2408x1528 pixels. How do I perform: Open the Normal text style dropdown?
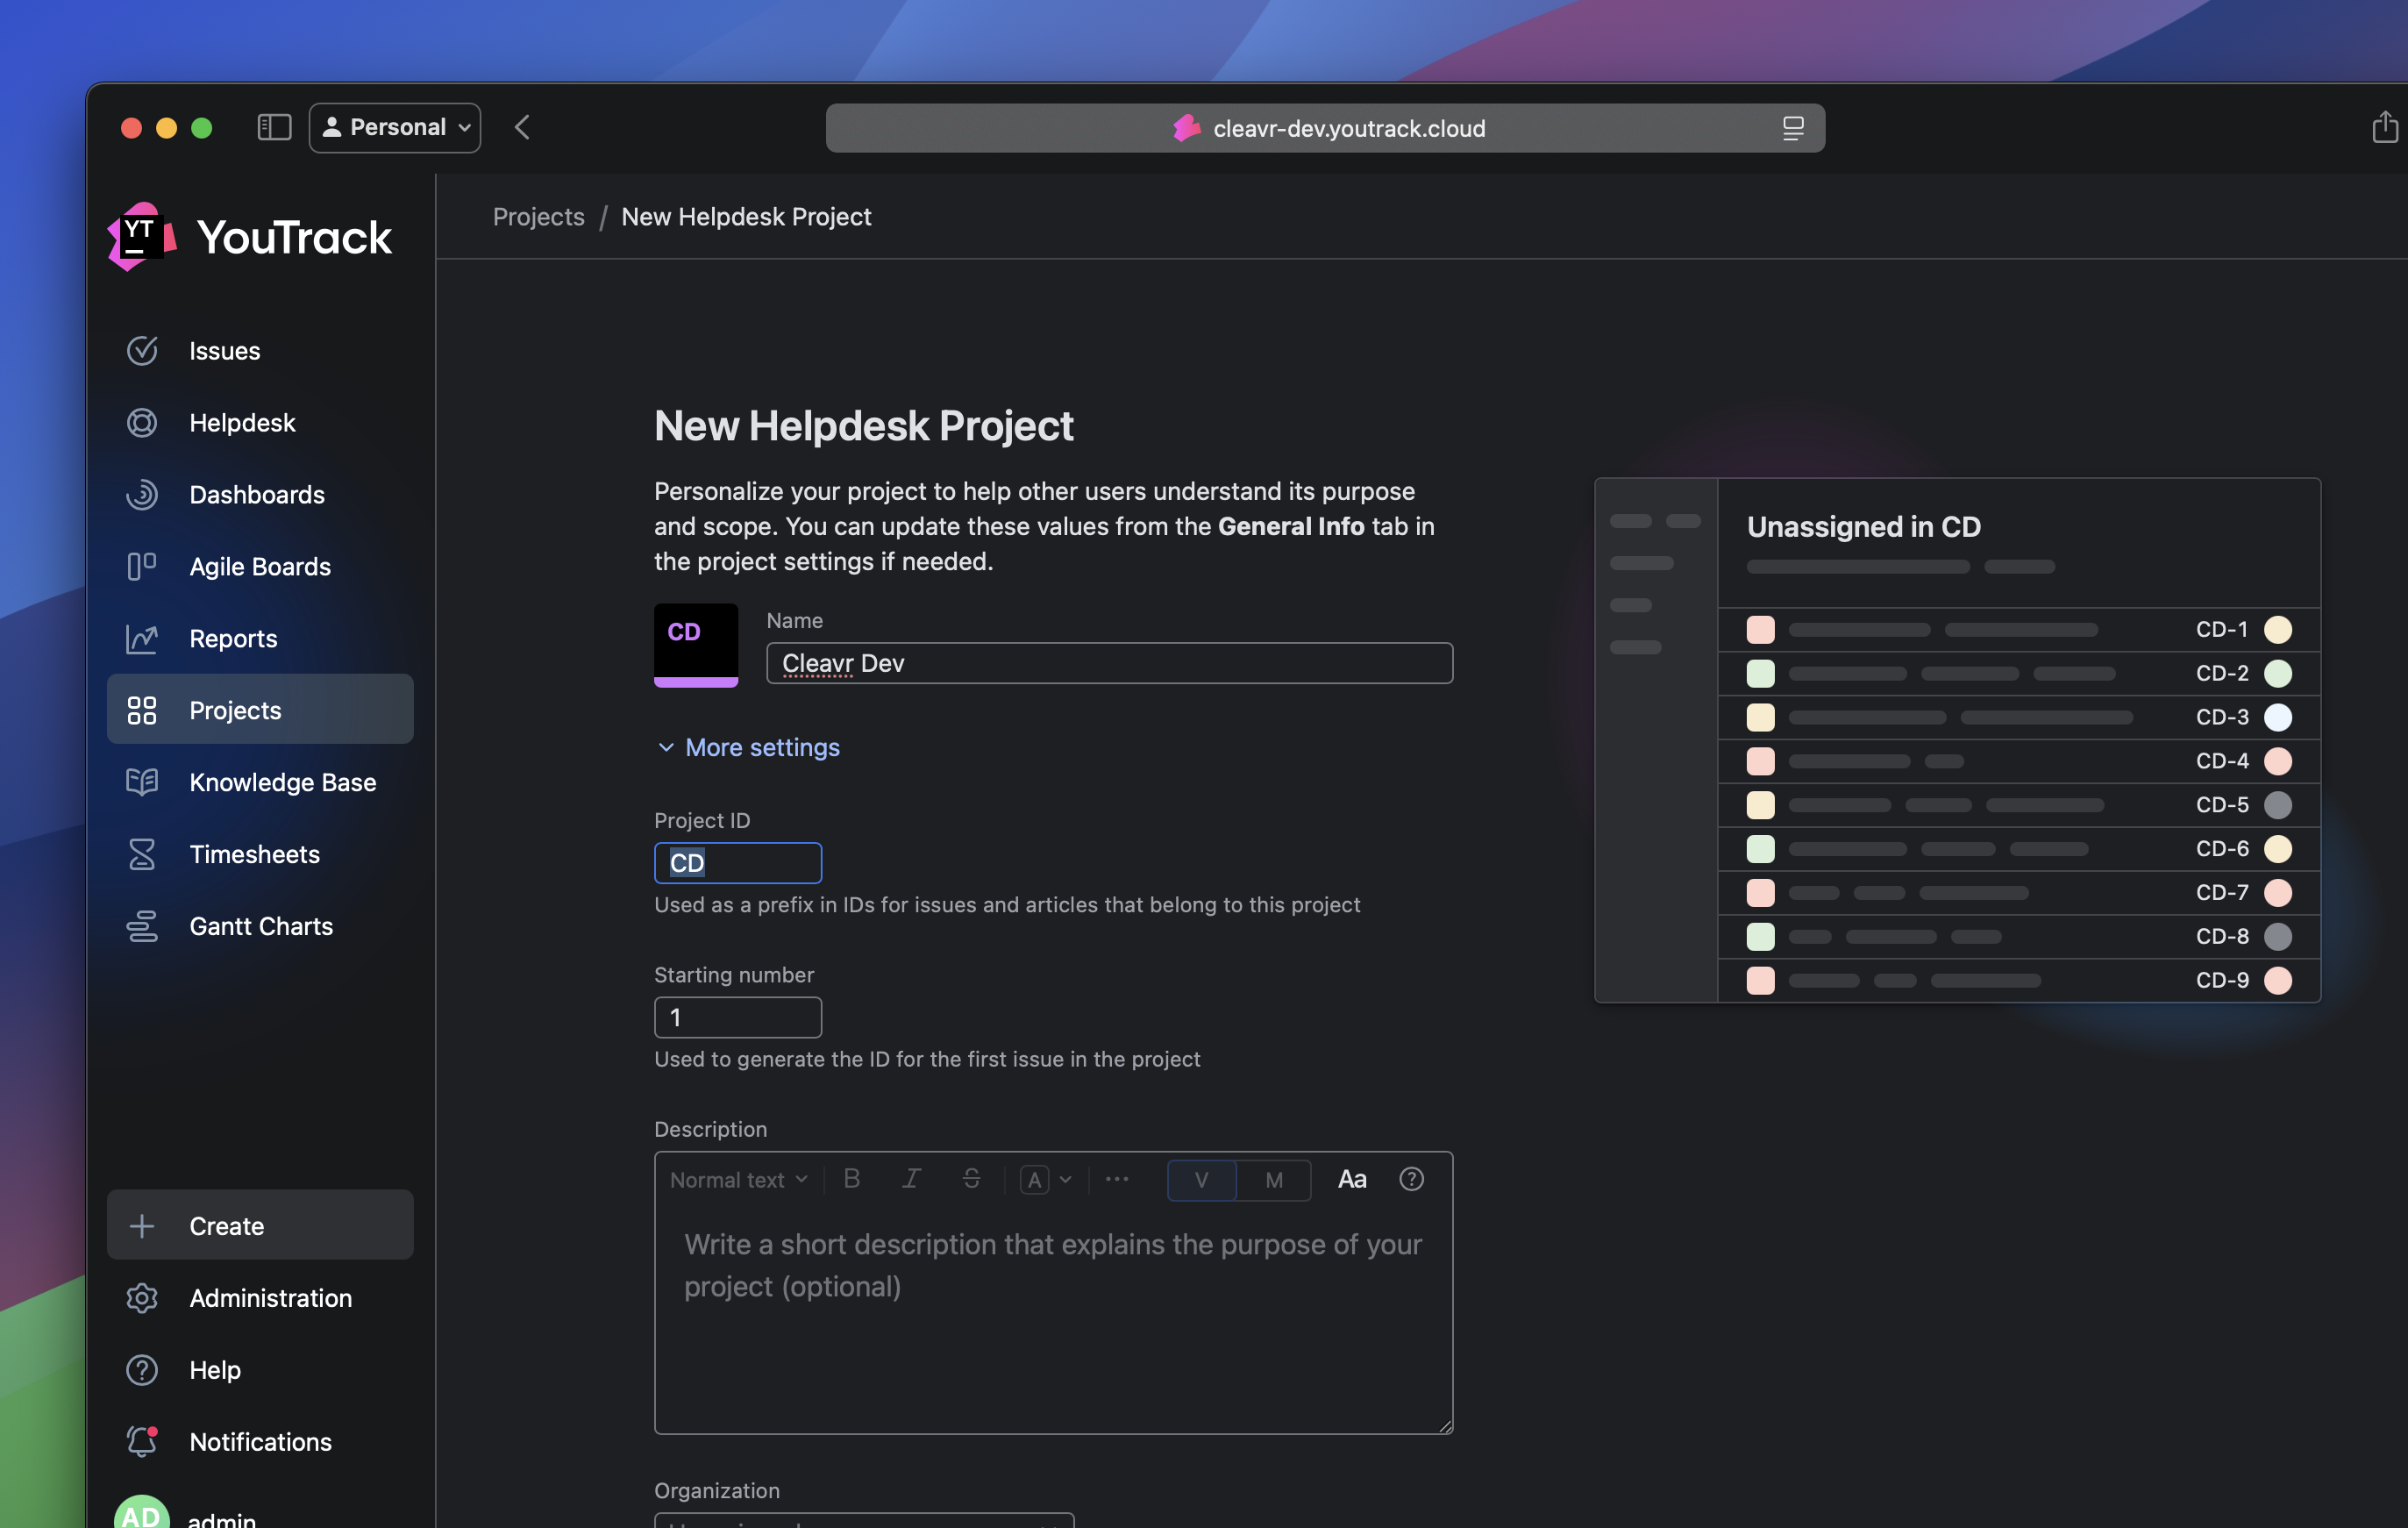(x=738, y=1180)
